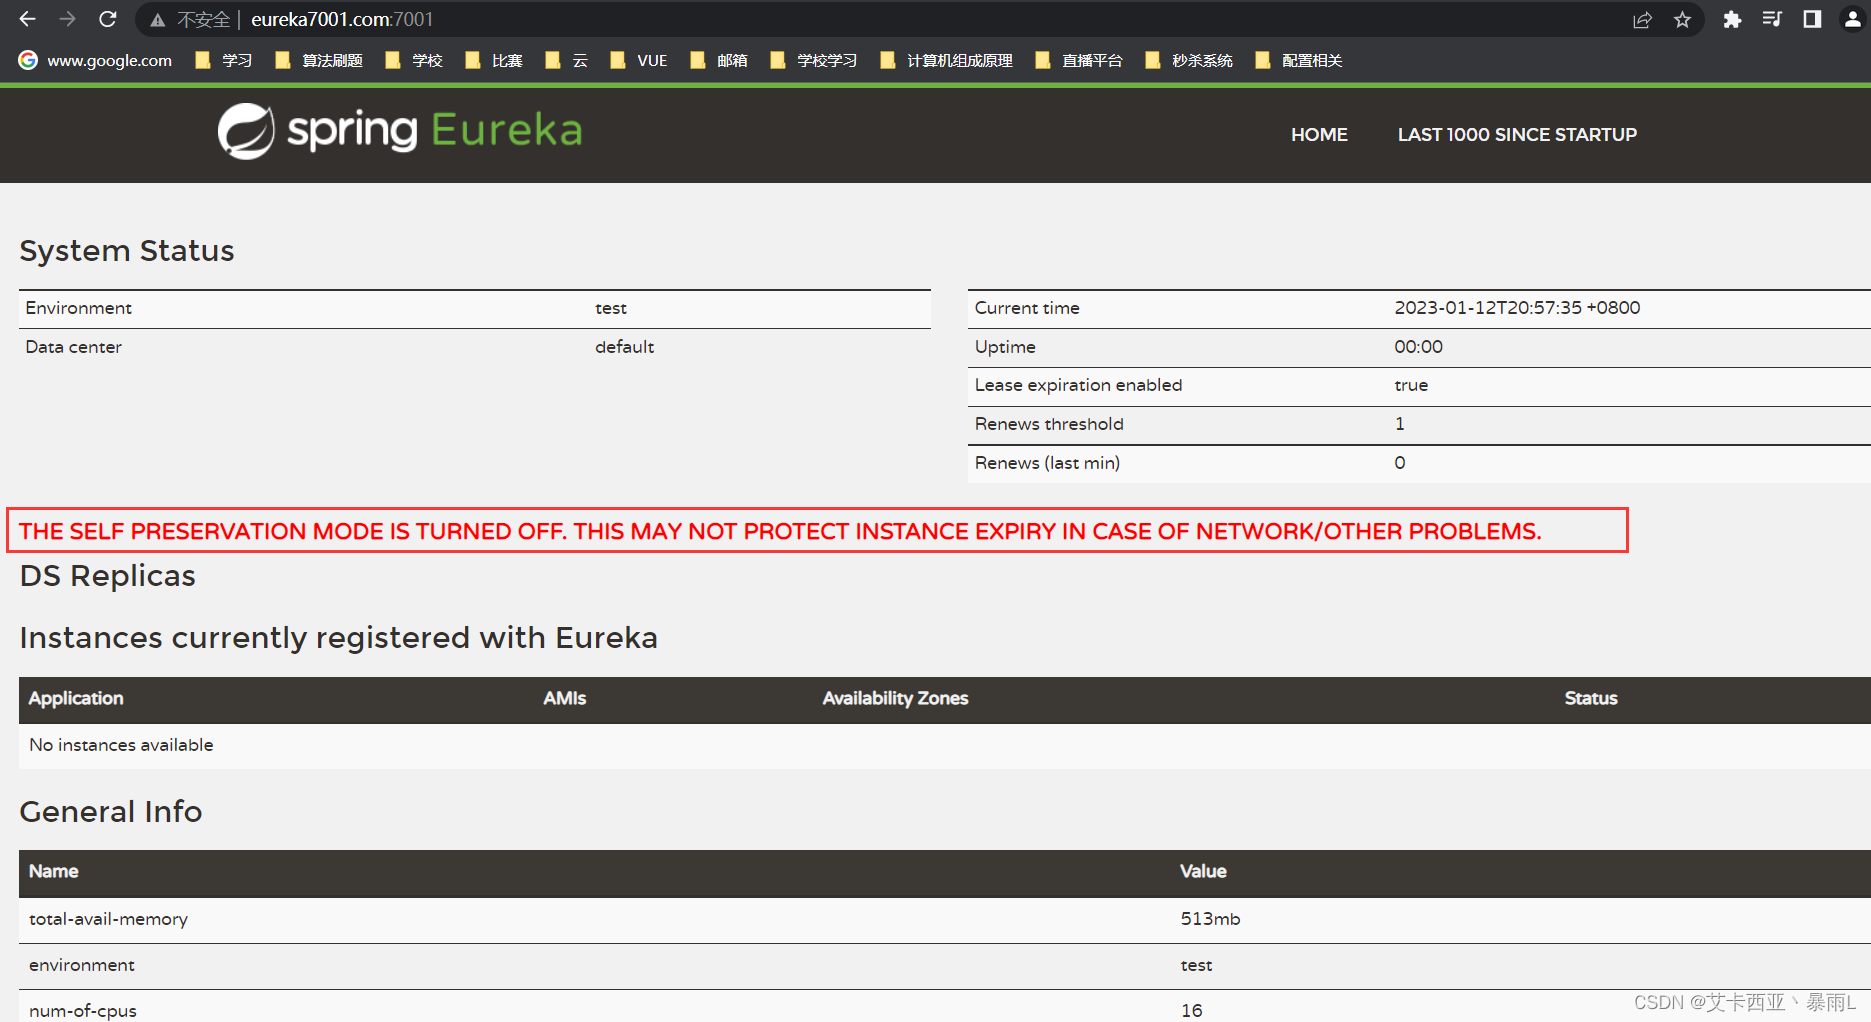Open the extensions puzzle icon
The image size is (1871, 1022).
click(1732, 20)
